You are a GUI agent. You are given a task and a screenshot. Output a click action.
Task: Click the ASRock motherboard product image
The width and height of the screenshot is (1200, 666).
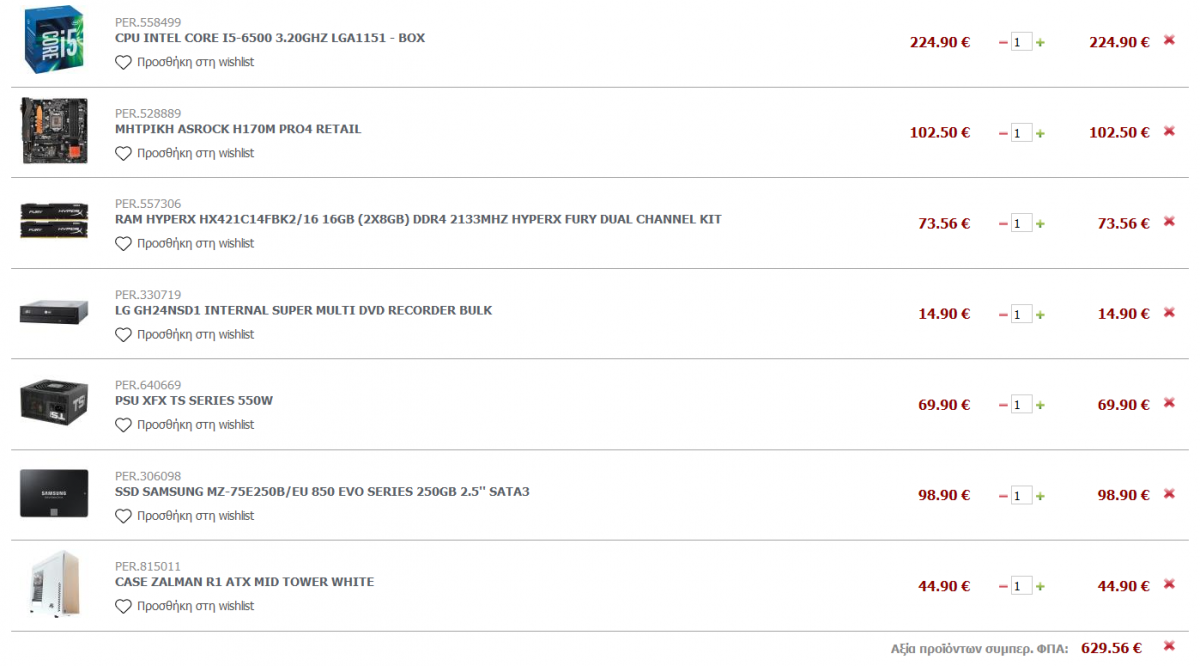[54, 131]
